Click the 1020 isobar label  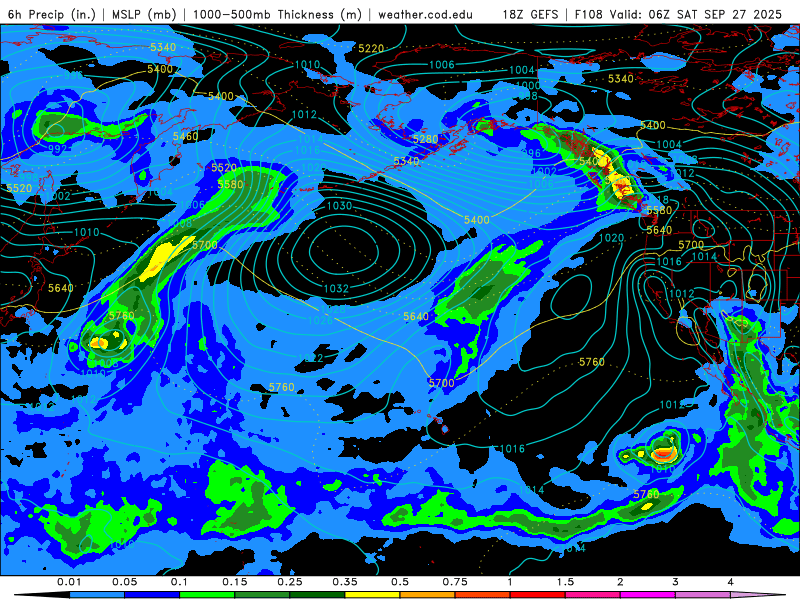pyautogui.click(x=611, y=238)
